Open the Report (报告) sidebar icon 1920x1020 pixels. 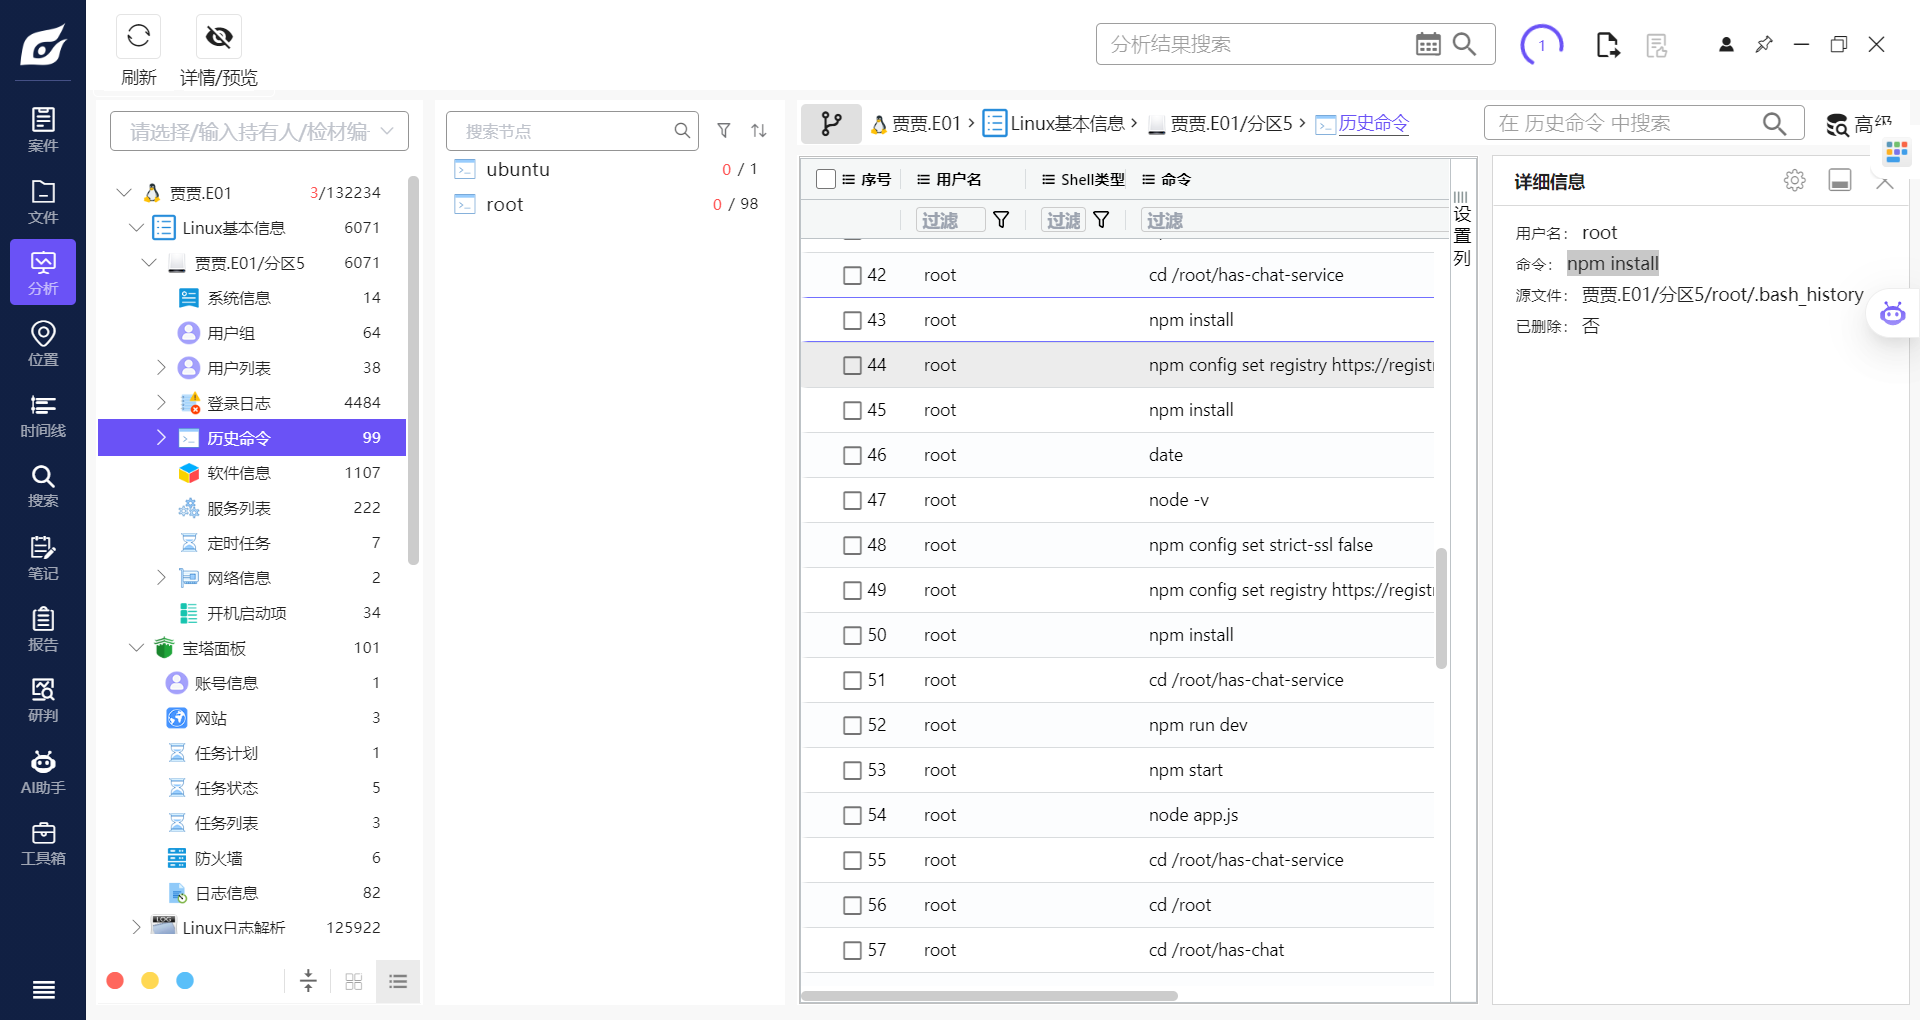[x=43, y=629]
